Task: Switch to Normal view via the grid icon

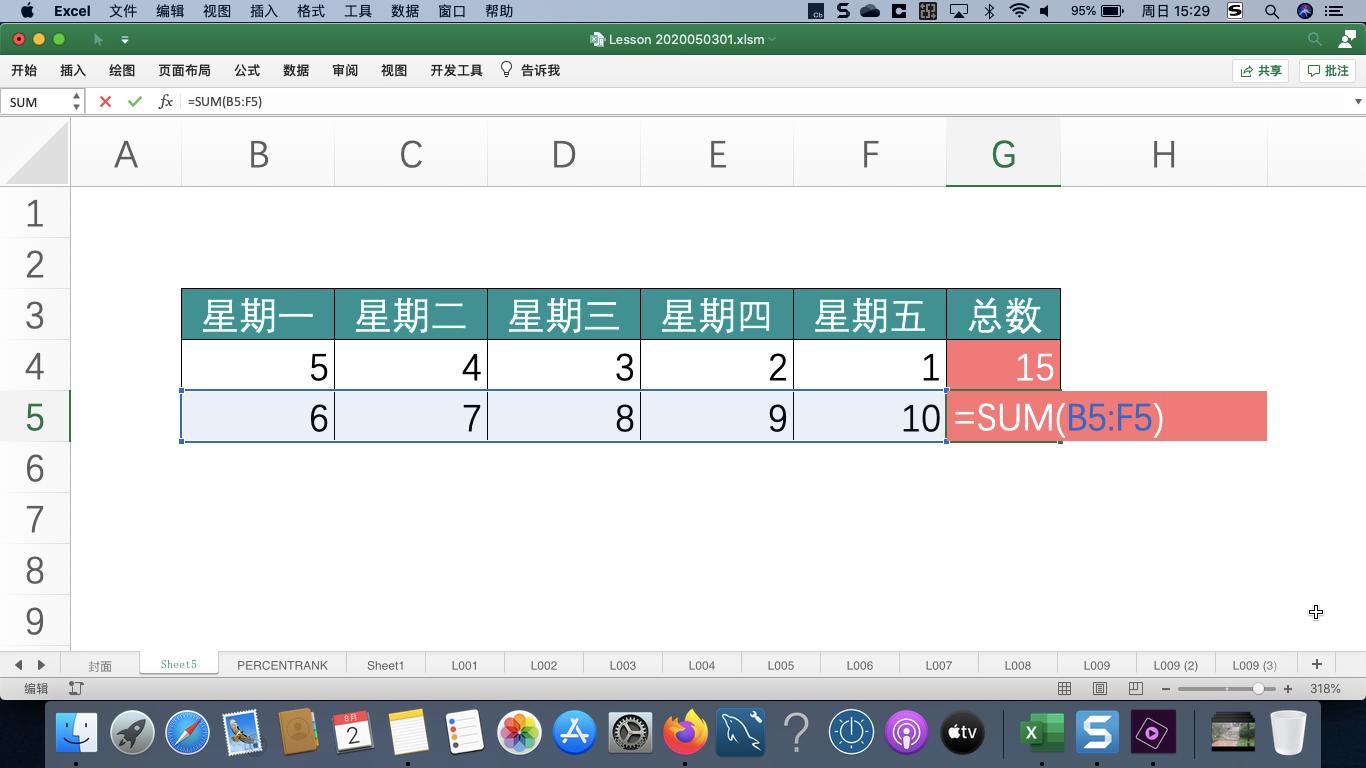Action: pos(1064,688)
